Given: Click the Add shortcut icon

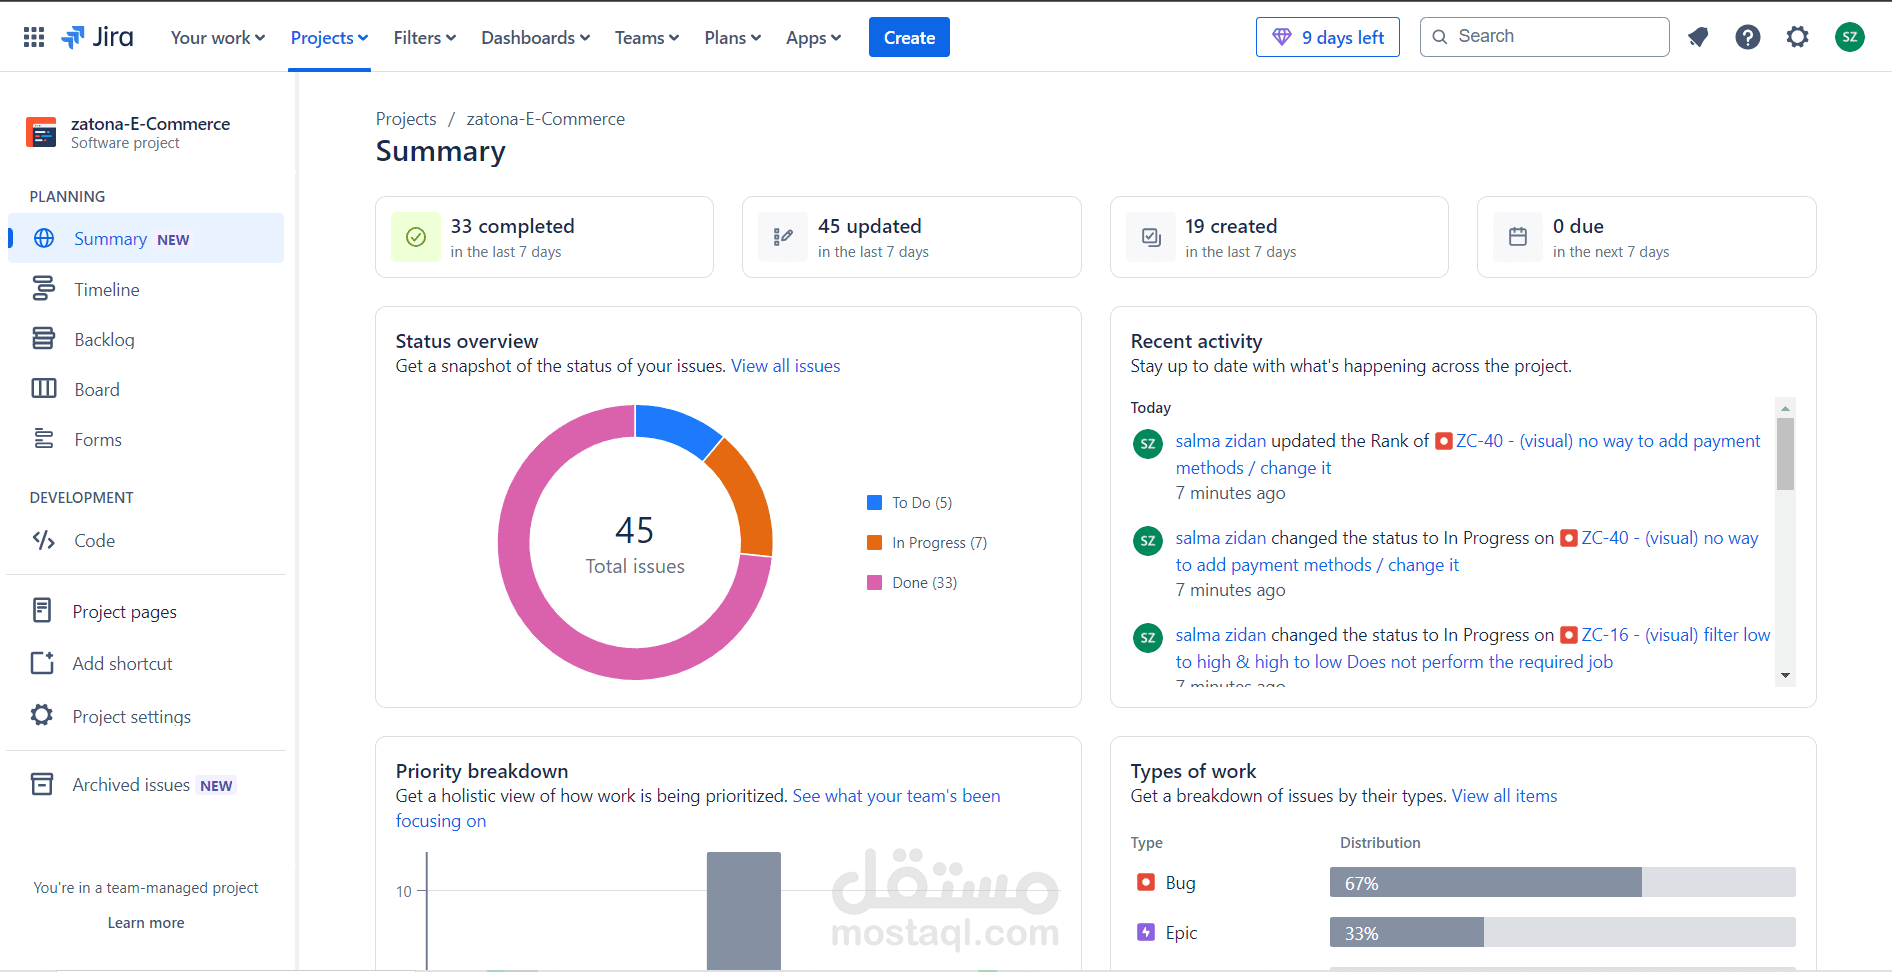Looking at the screenshot, I should 42,663.
